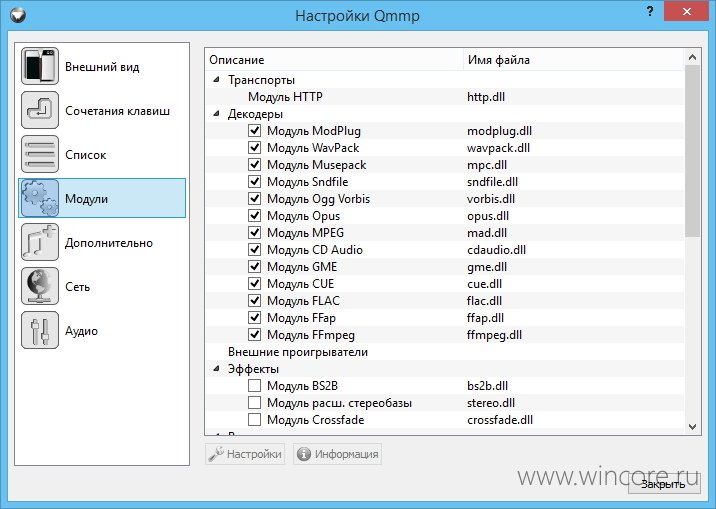Toggle the Модуль Ogg Vorbis checkbox
This screenshot has height=509, width=716.
tap(254, 199)
